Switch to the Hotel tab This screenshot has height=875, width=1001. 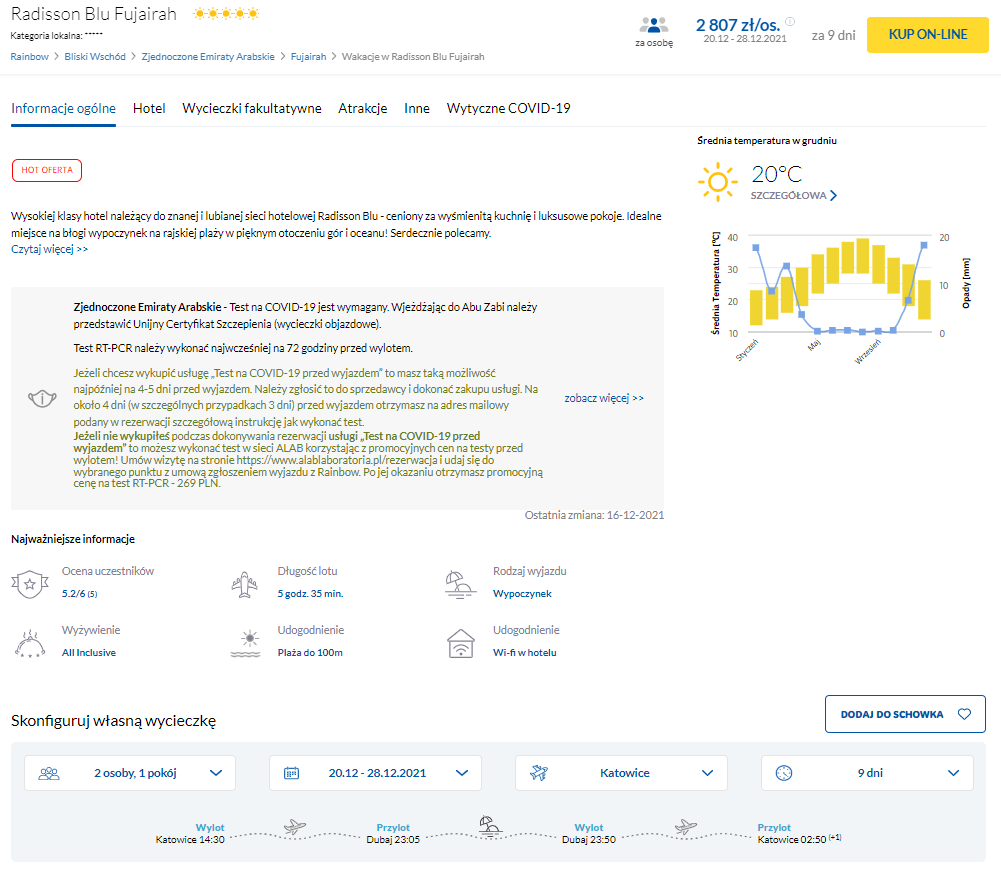[149, 108]
